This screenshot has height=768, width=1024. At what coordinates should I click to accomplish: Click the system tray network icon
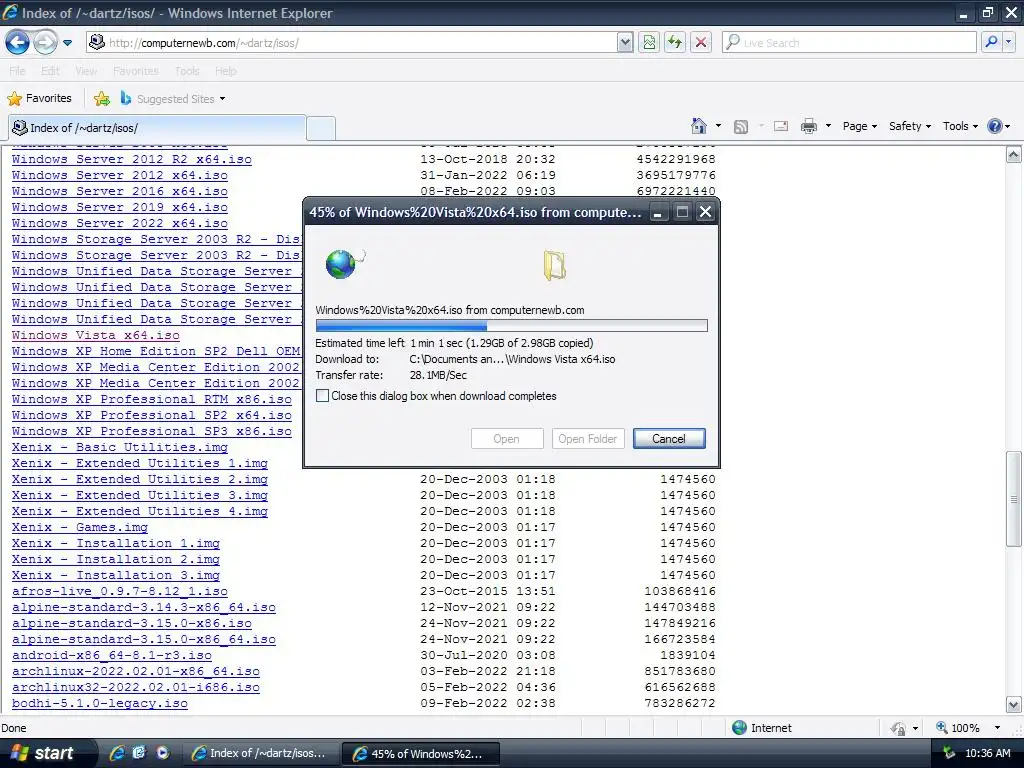949,753
